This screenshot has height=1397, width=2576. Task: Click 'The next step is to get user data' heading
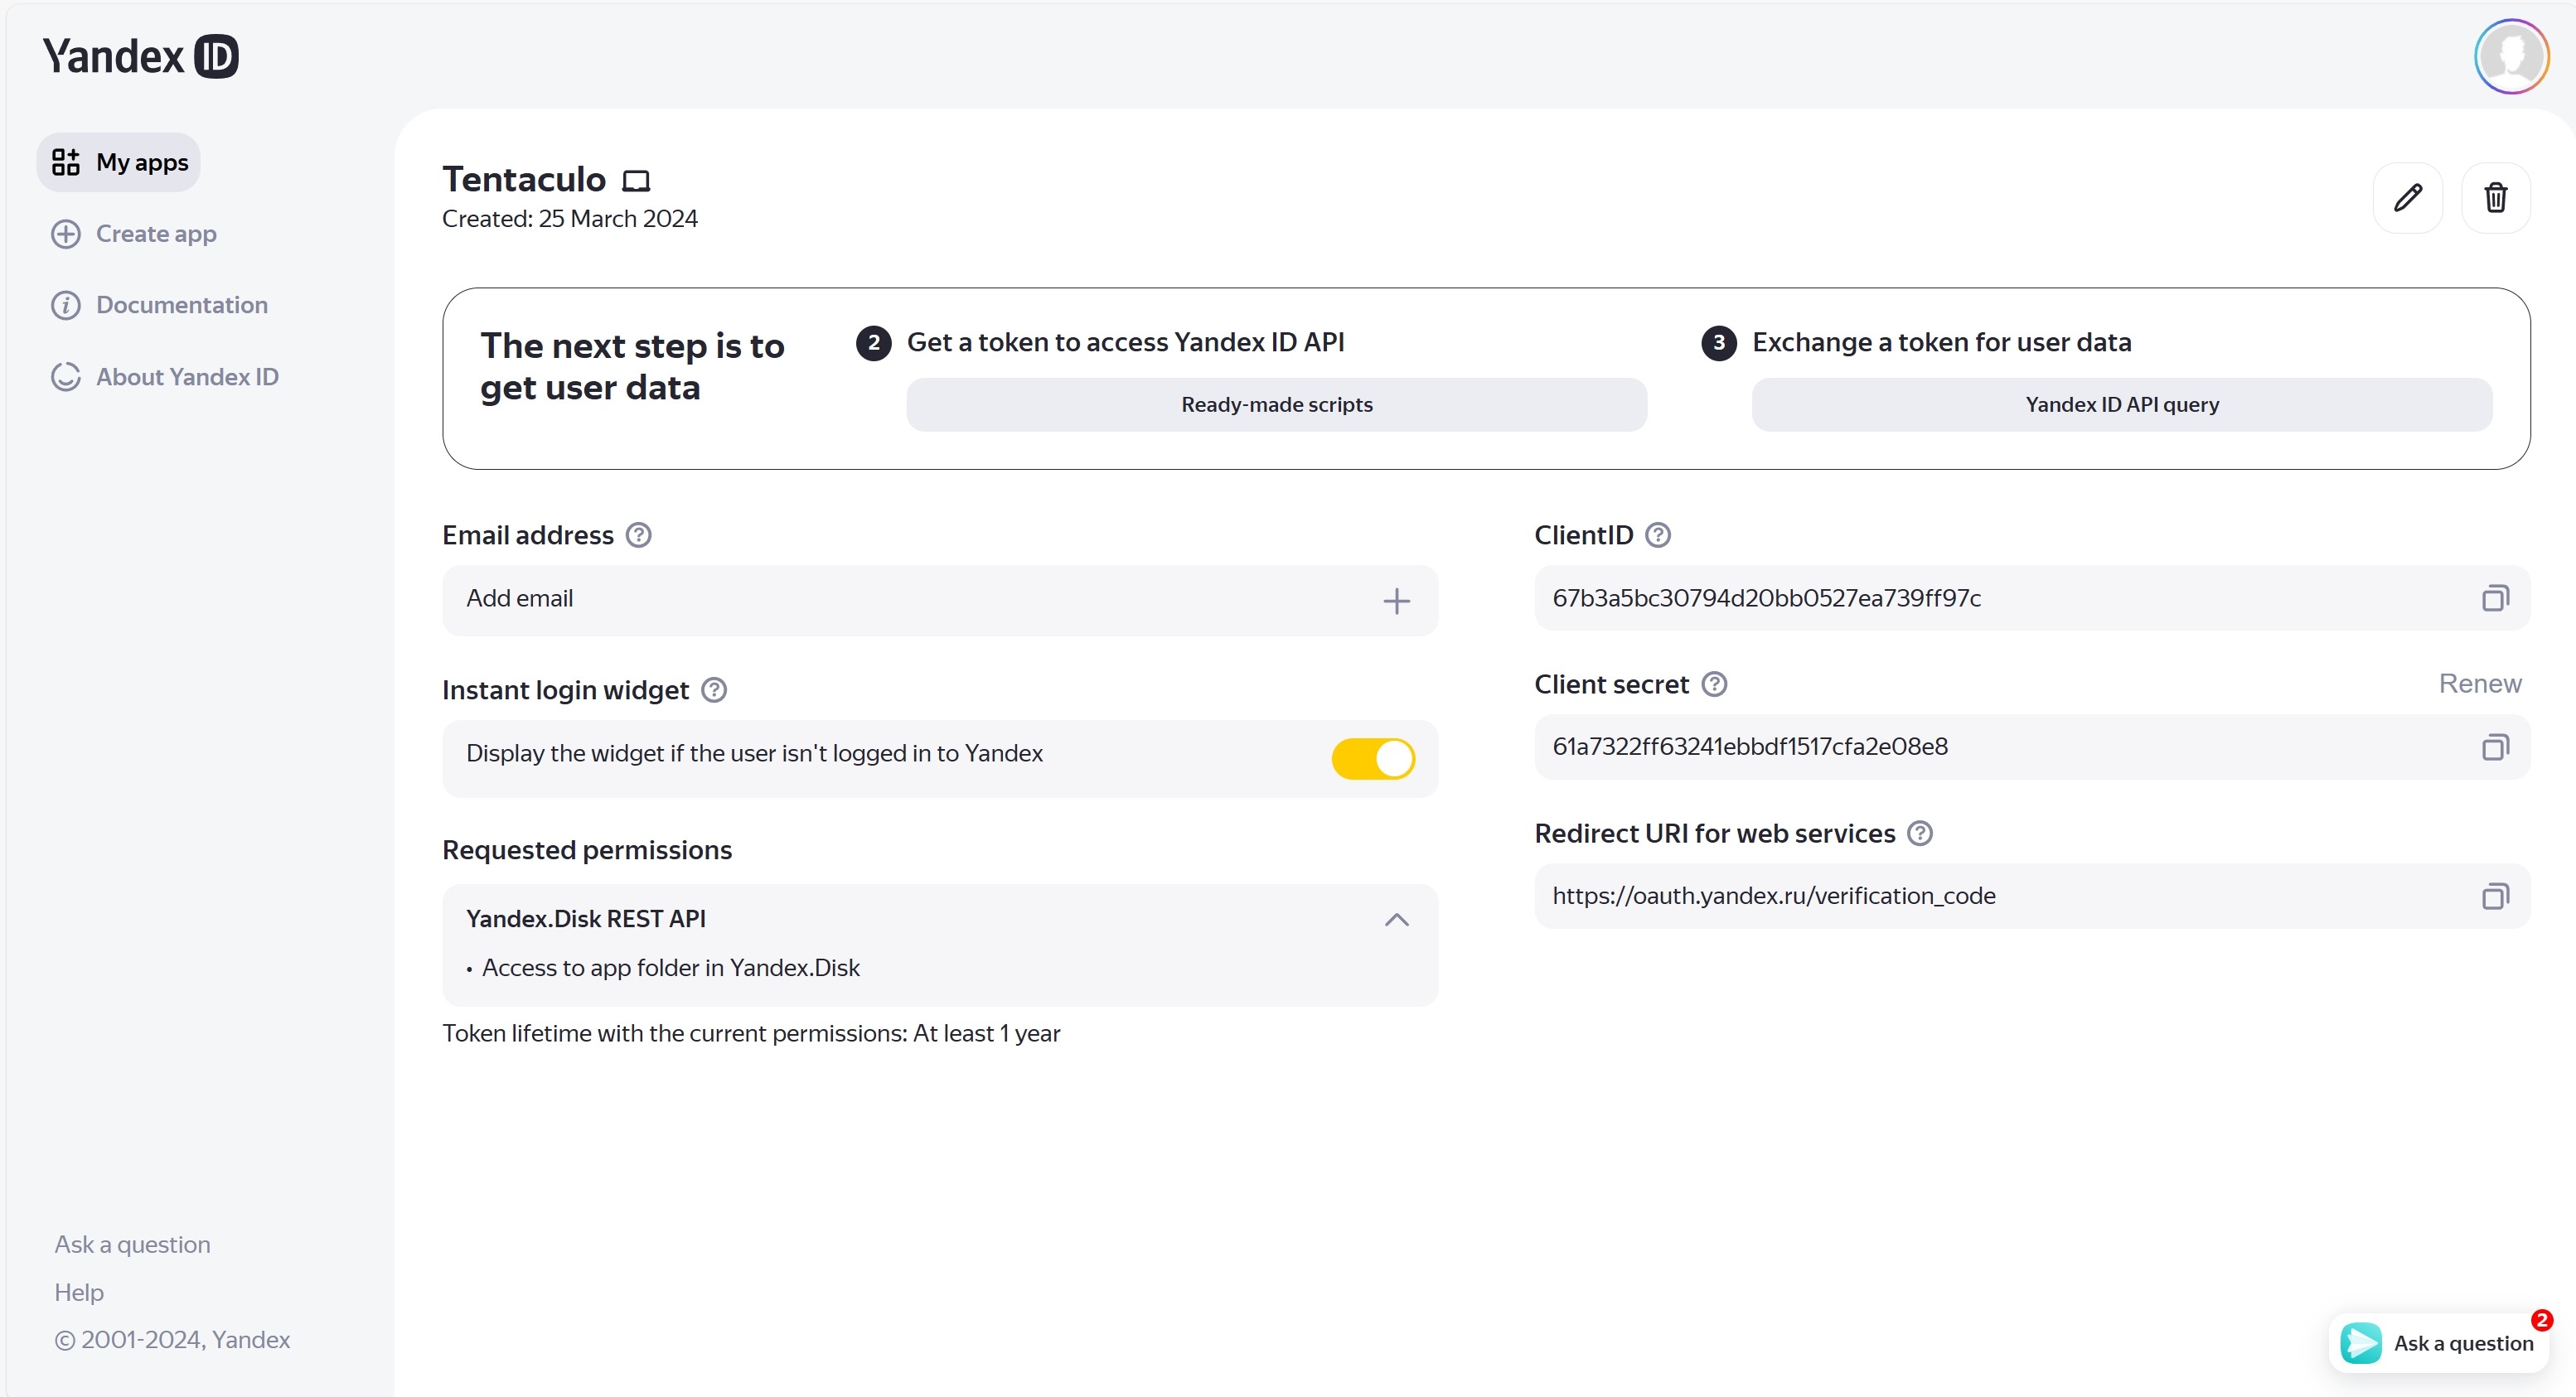point(632,367)
